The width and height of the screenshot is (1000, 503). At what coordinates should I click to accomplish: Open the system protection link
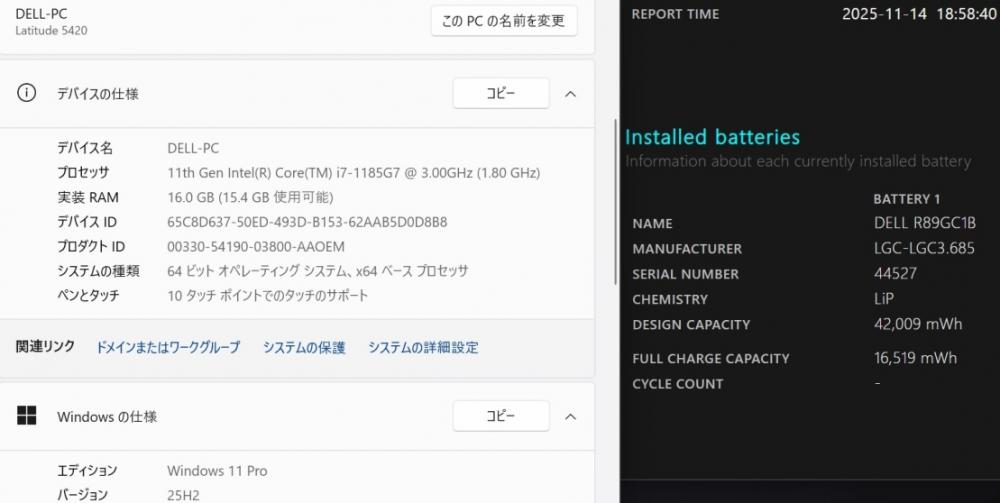pos(304,347)
